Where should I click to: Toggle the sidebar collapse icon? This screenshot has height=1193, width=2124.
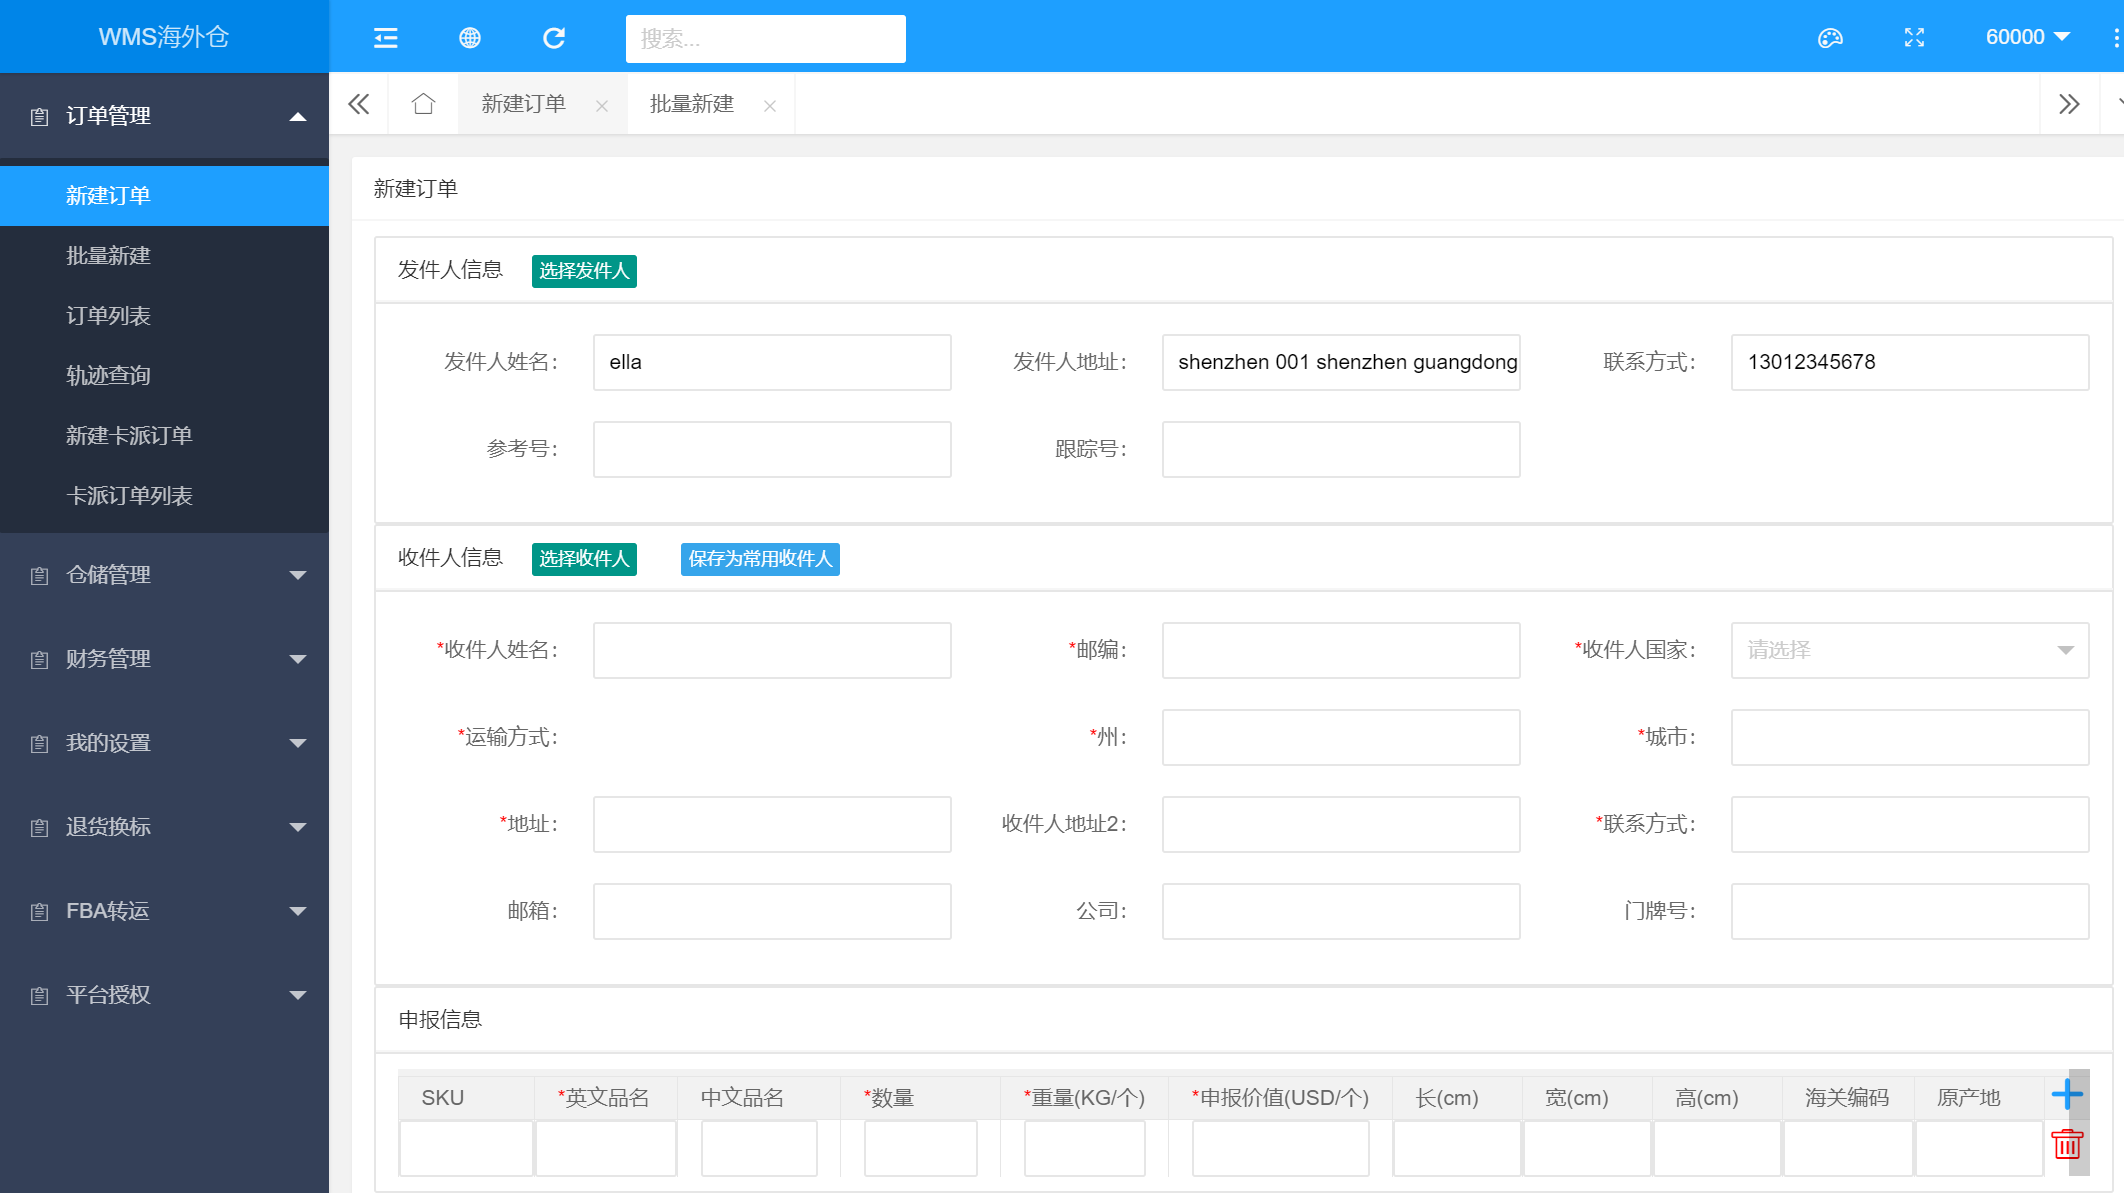pyautogui.click(x=385, y=38)
